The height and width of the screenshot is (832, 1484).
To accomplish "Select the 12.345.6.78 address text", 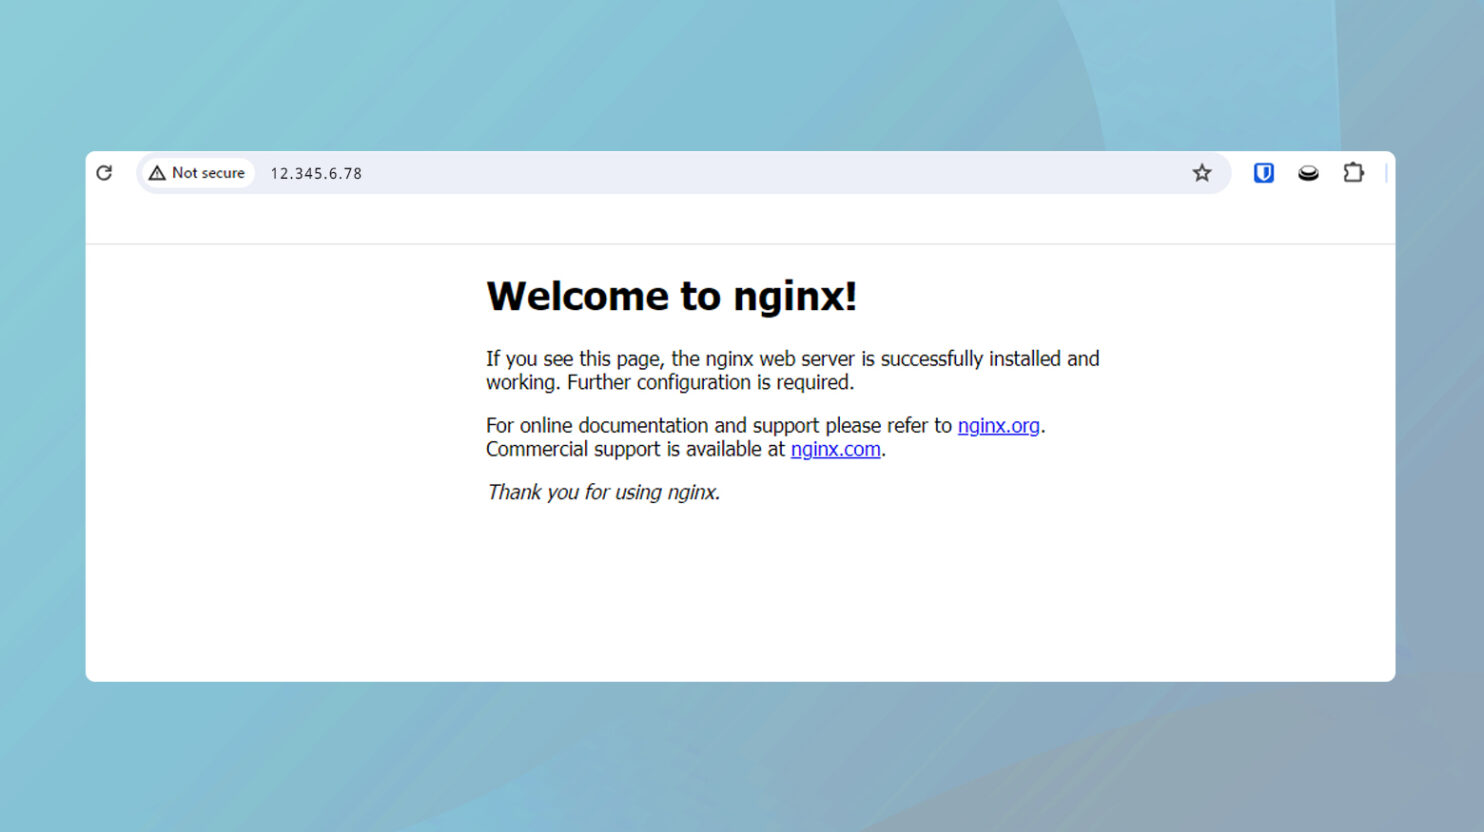I will (x=316, y=174).
